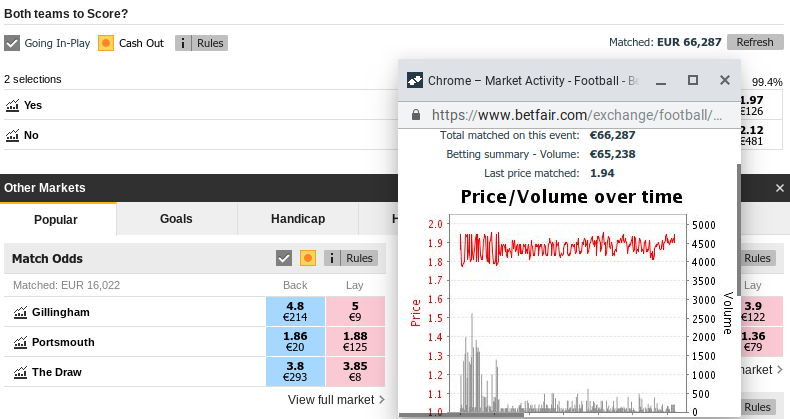Screen dimensions: 790x419
Task: Click the Portsmouth team name
Action: [63, 342]
